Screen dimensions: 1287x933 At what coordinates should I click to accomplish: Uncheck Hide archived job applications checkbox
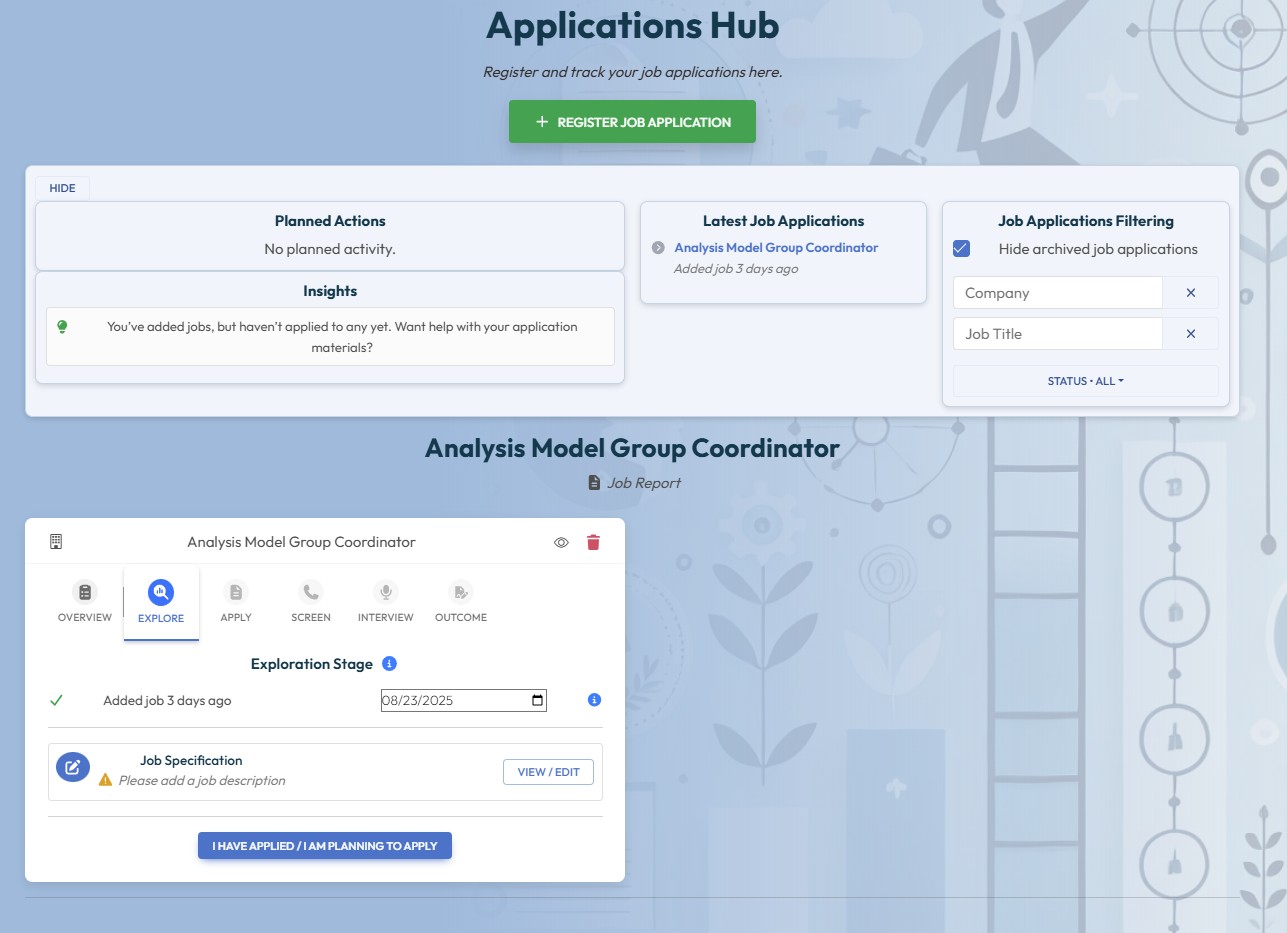[961, 249]
